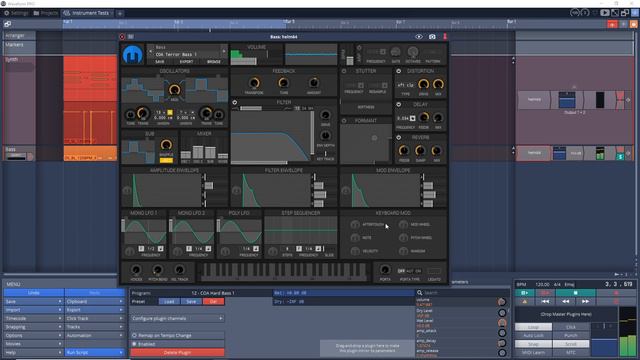Open the Projects tab
Image resolution: width=640 pixels, height=360 pixels.
coord(46,13)
